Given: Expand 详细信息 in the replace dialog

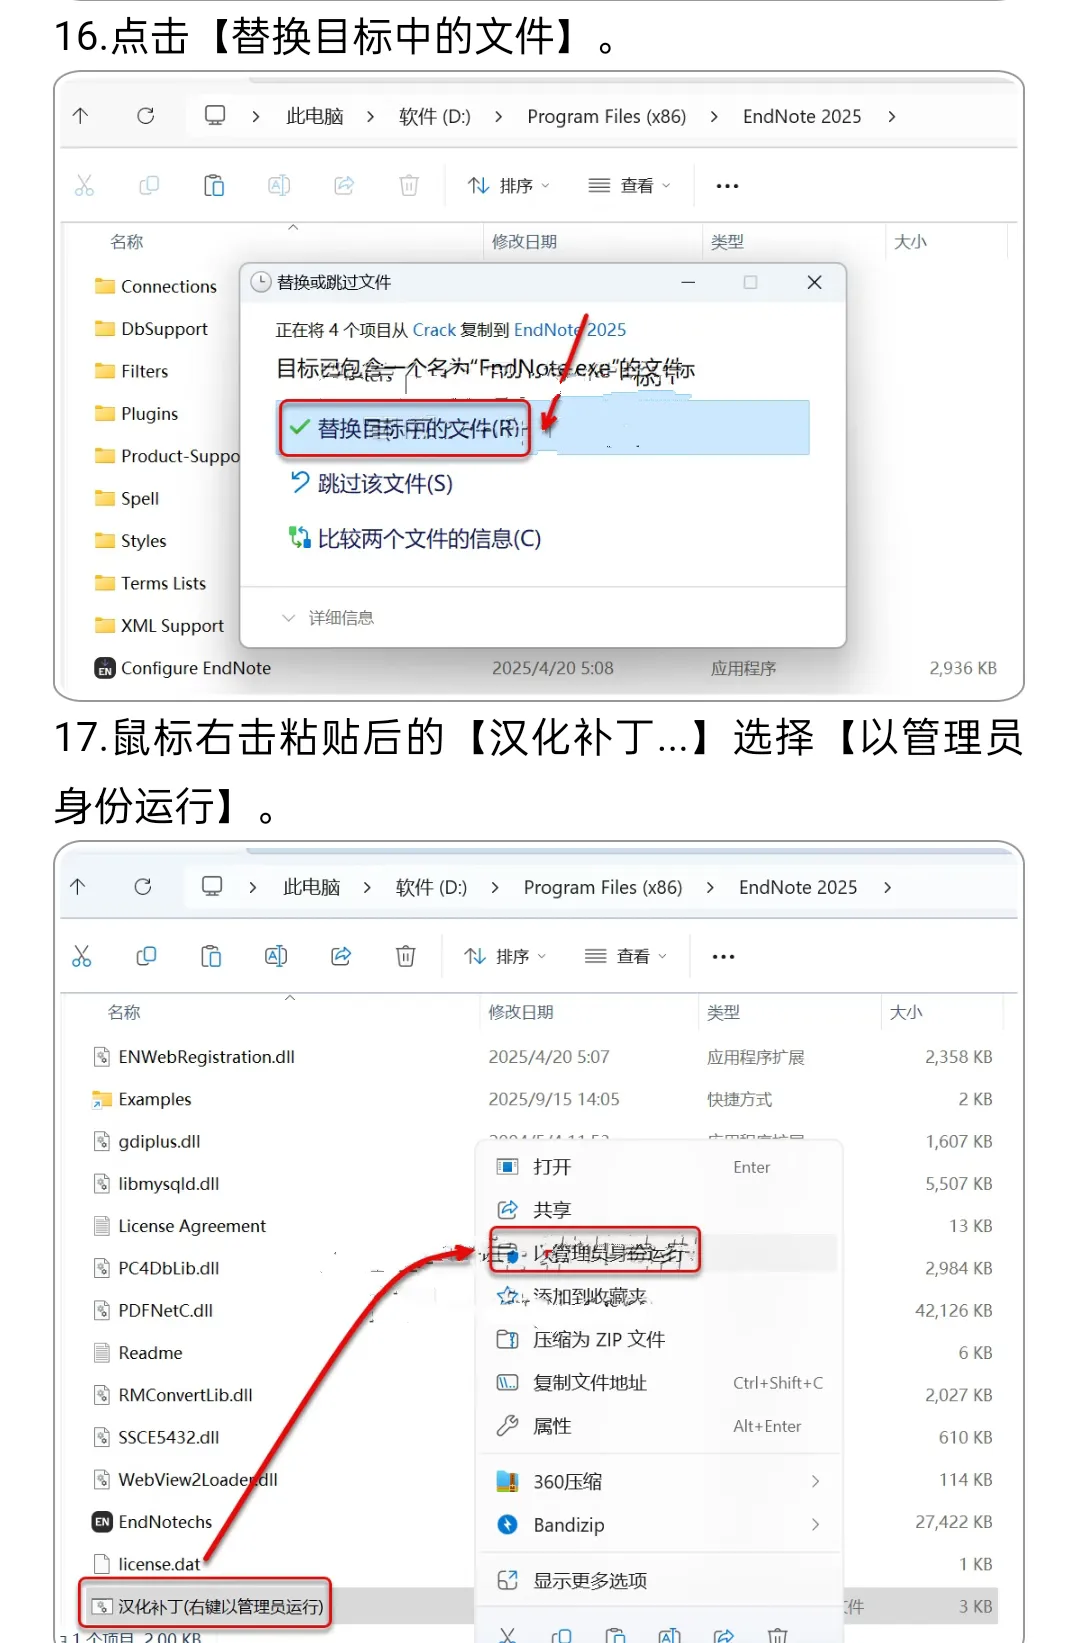Looking at the screenshot, I should click(328, 618).
